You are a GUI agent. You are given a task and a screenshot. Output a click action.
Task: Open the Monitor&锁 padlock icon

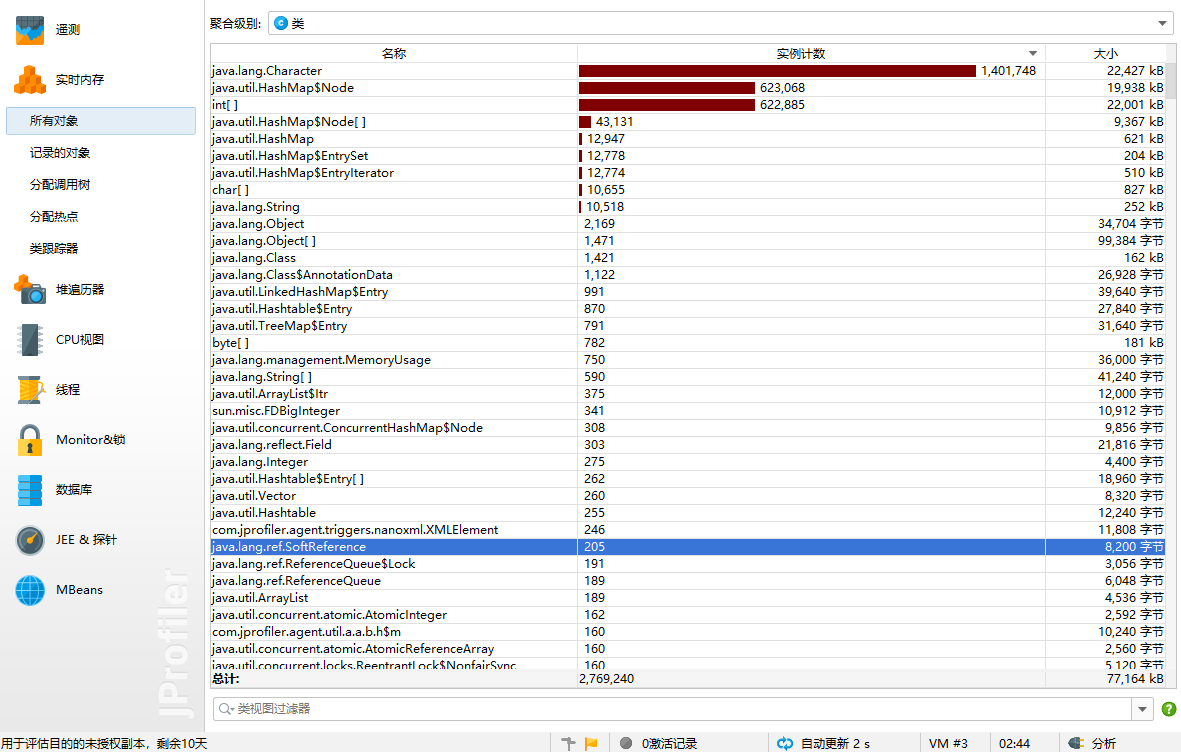(30, 440)
